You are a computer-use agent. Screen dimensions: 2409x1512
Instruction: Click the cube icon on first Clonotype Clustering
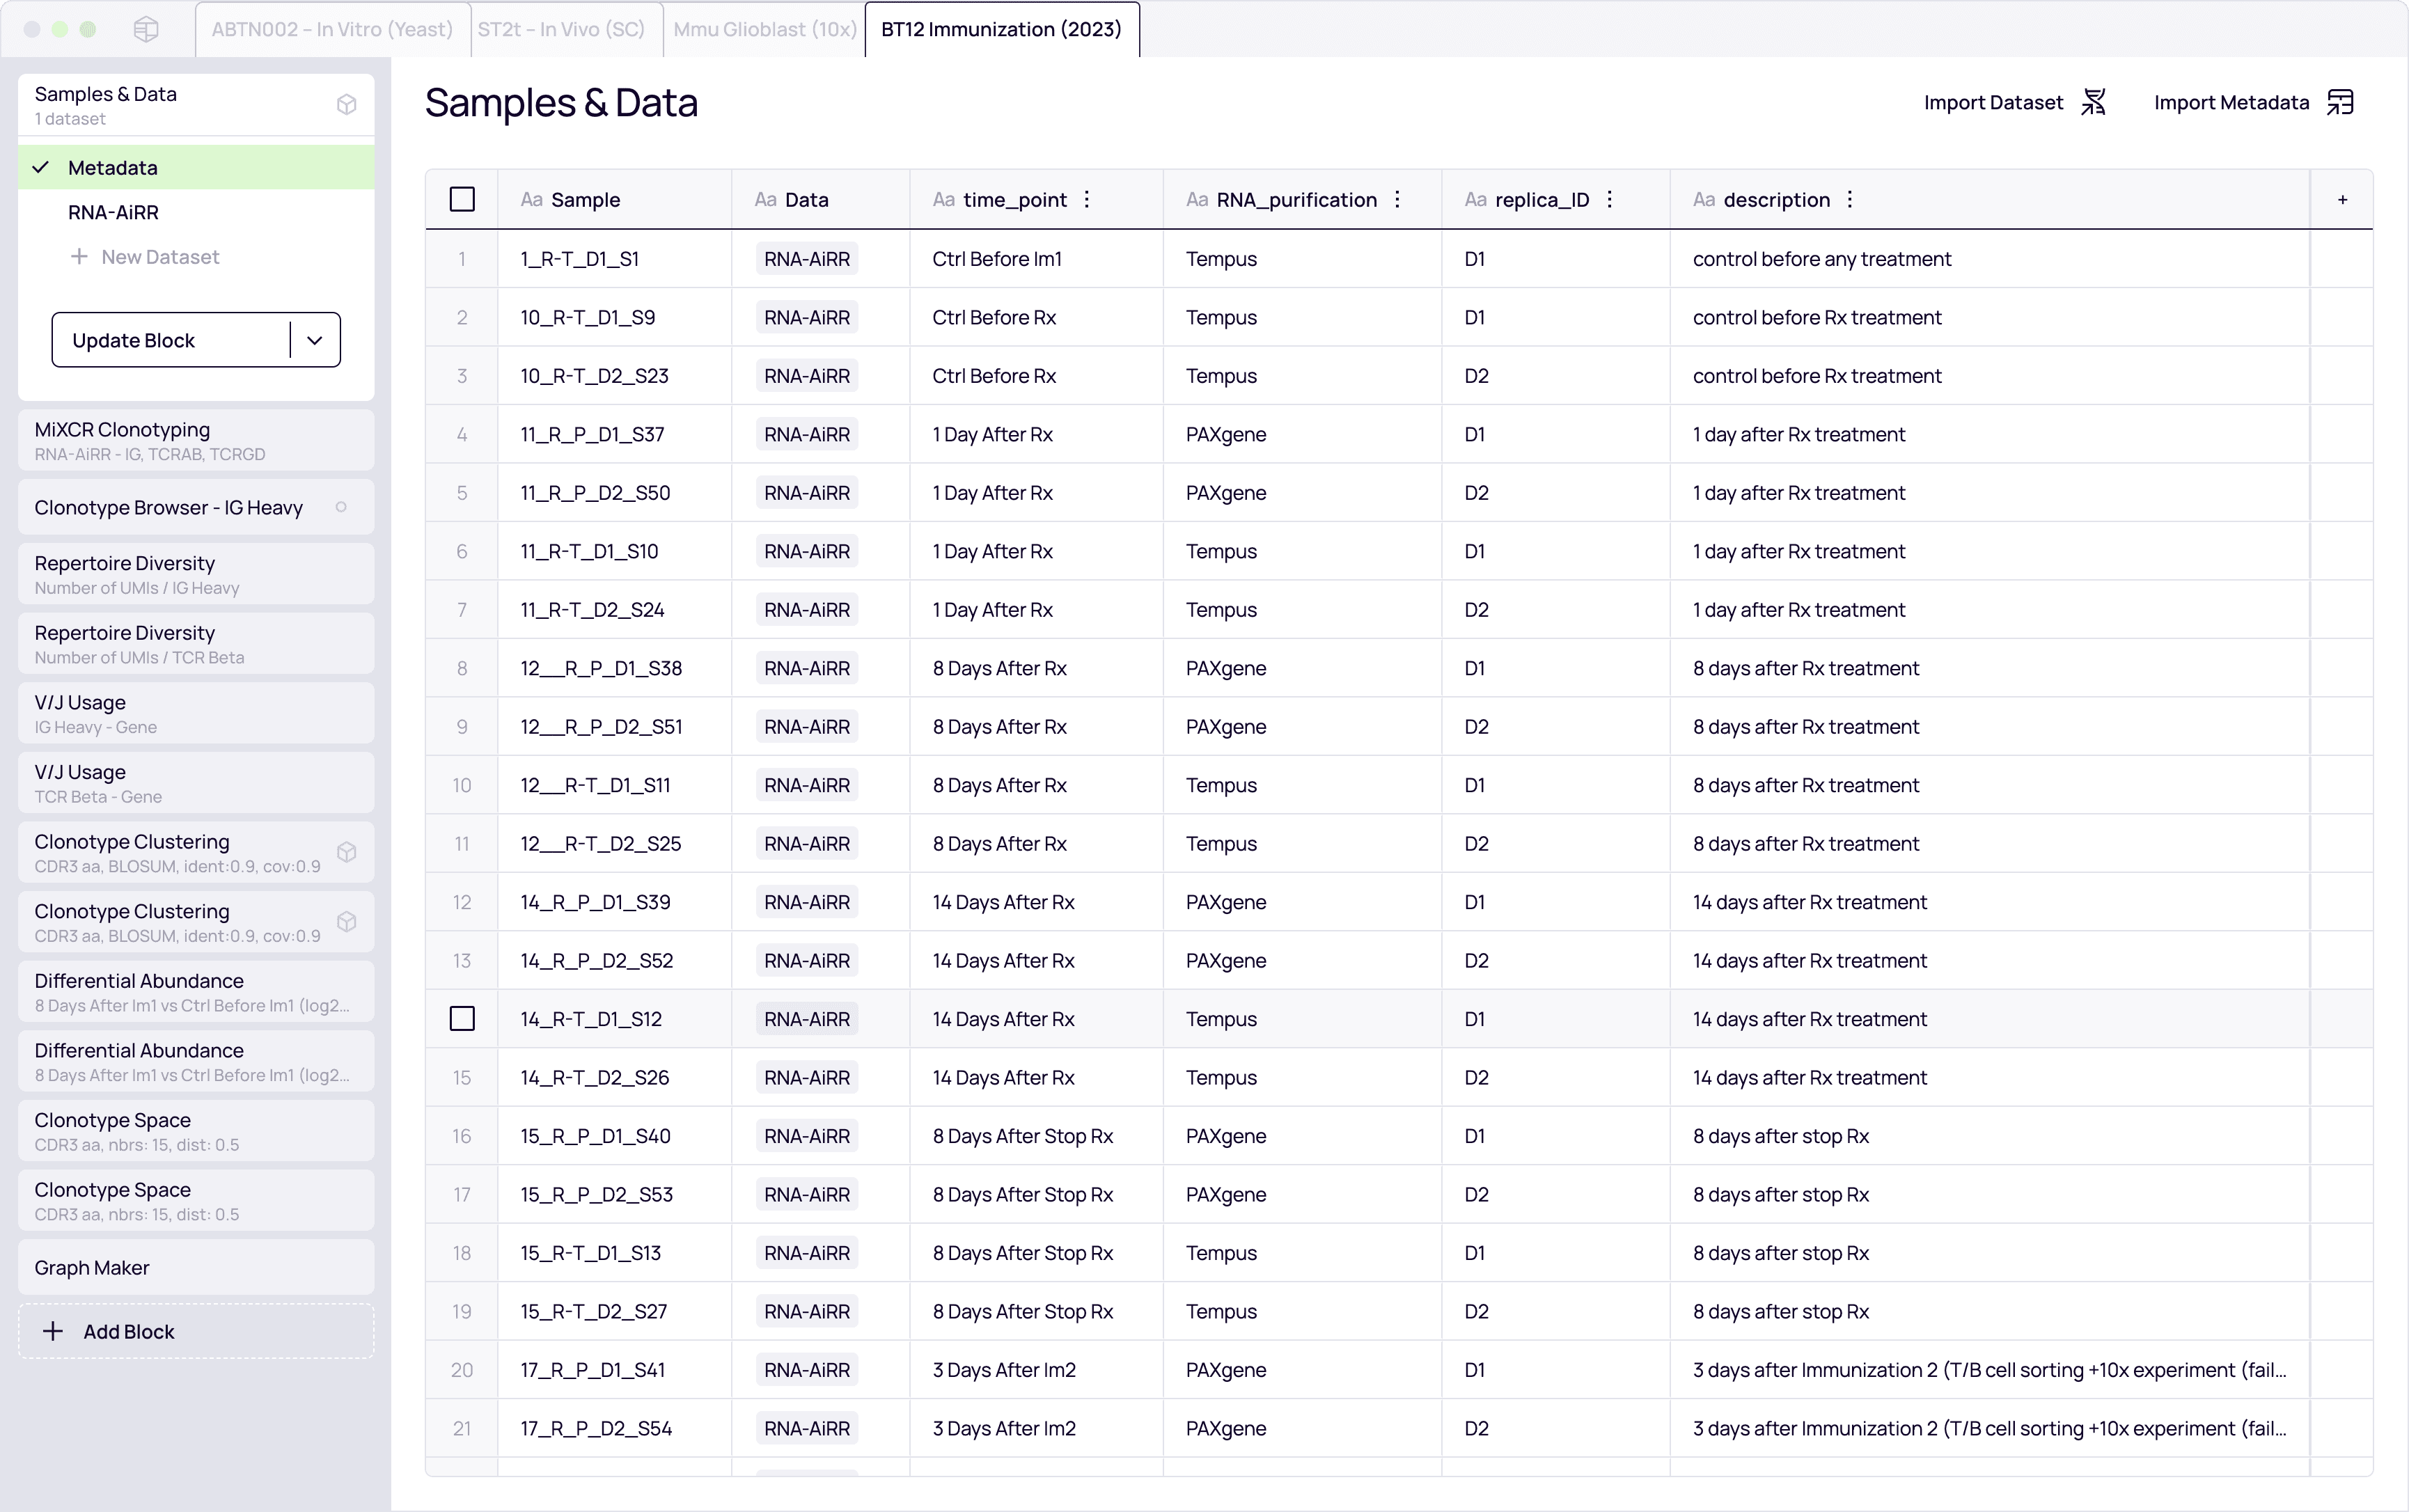tap(346, 852)
